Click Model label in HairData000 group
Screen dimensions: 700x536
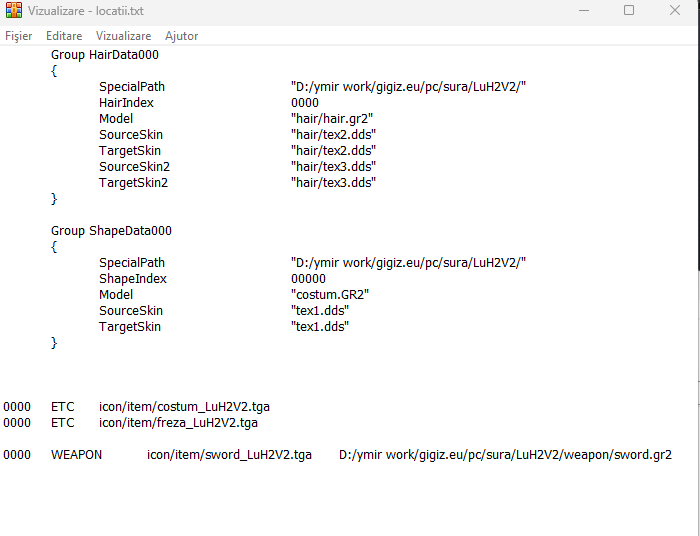[x=116, y=119]
